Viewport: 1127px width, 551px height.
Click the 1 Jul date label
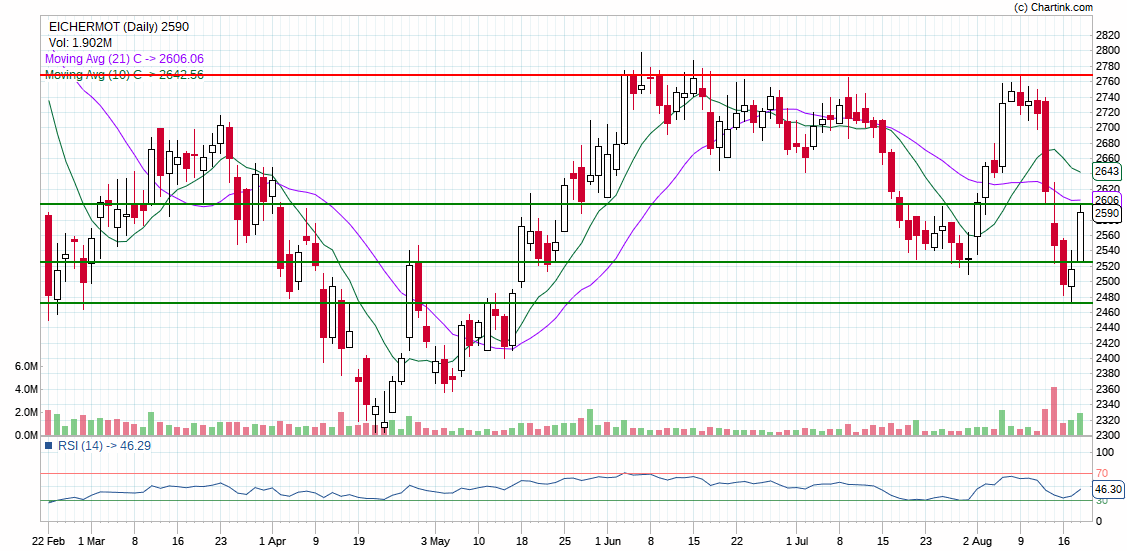tap(797, 539)
